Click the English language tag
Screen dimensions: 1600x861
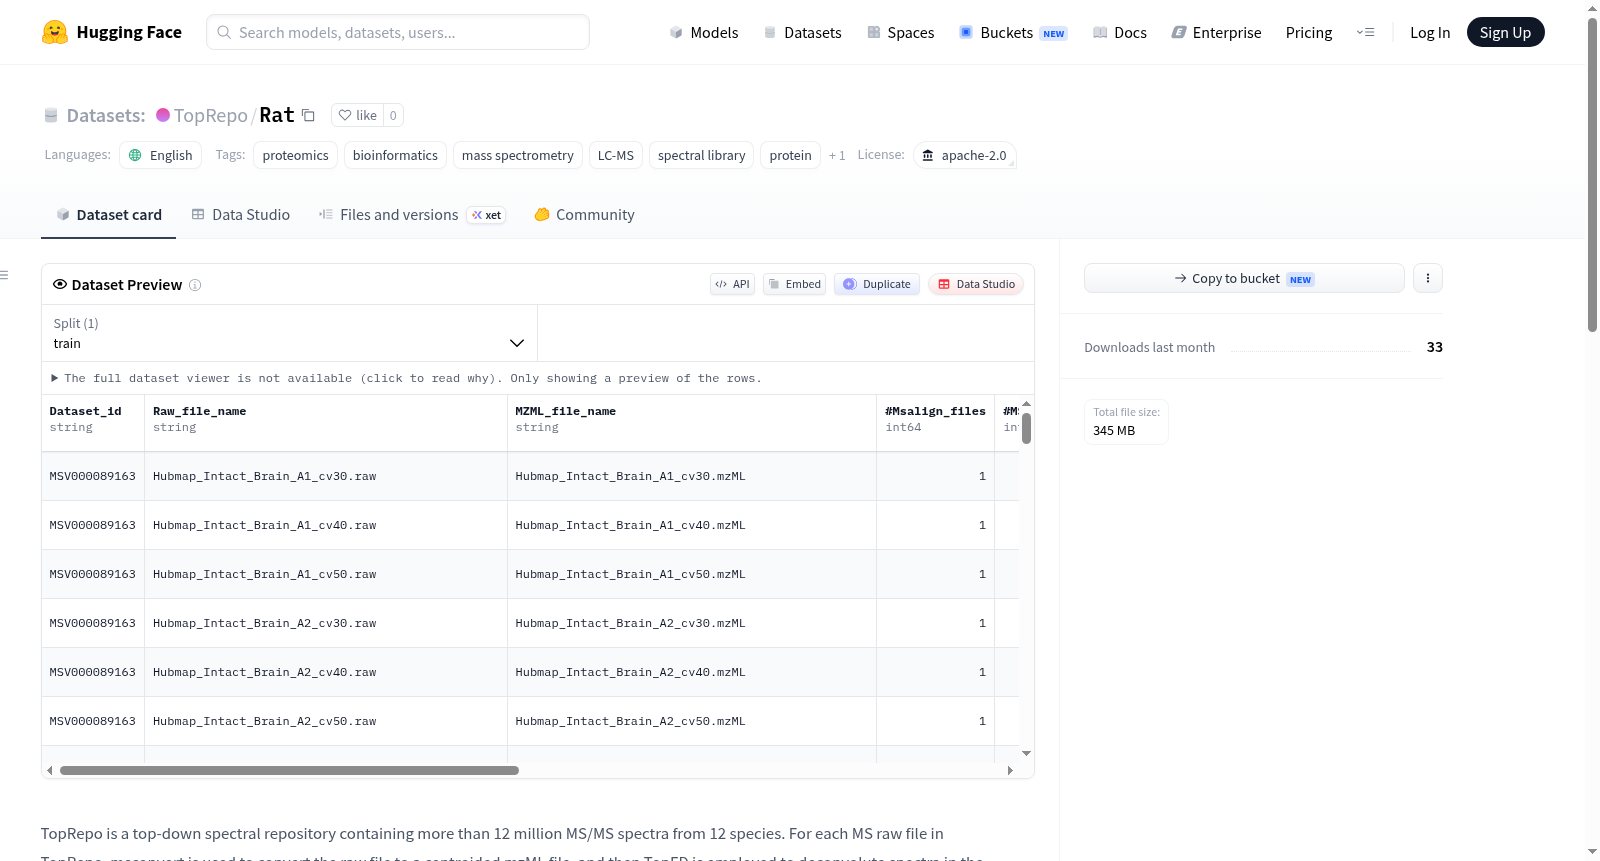point(160,155)
